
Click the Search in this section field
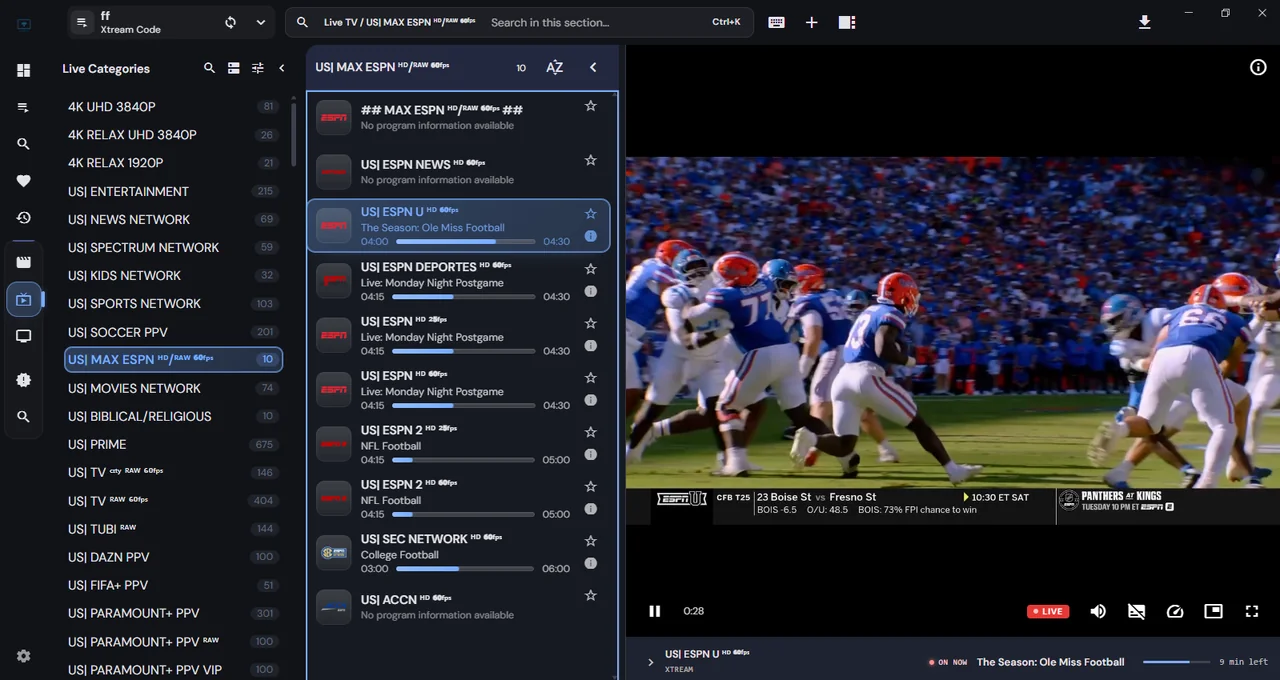coord(595,22)
